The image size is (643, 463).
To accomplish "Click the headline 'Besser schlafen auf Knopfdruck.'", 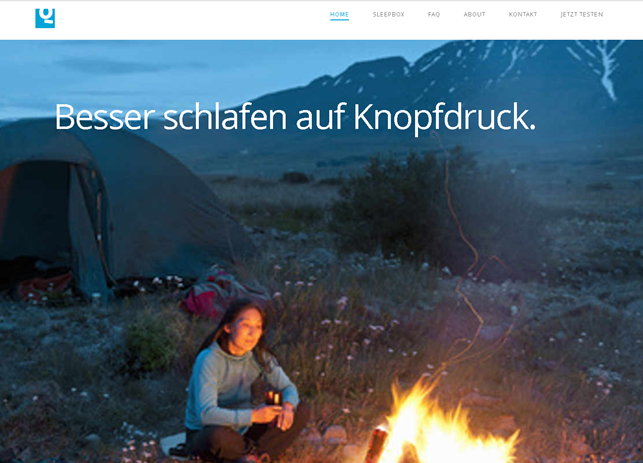I will (x=295, y=118).
